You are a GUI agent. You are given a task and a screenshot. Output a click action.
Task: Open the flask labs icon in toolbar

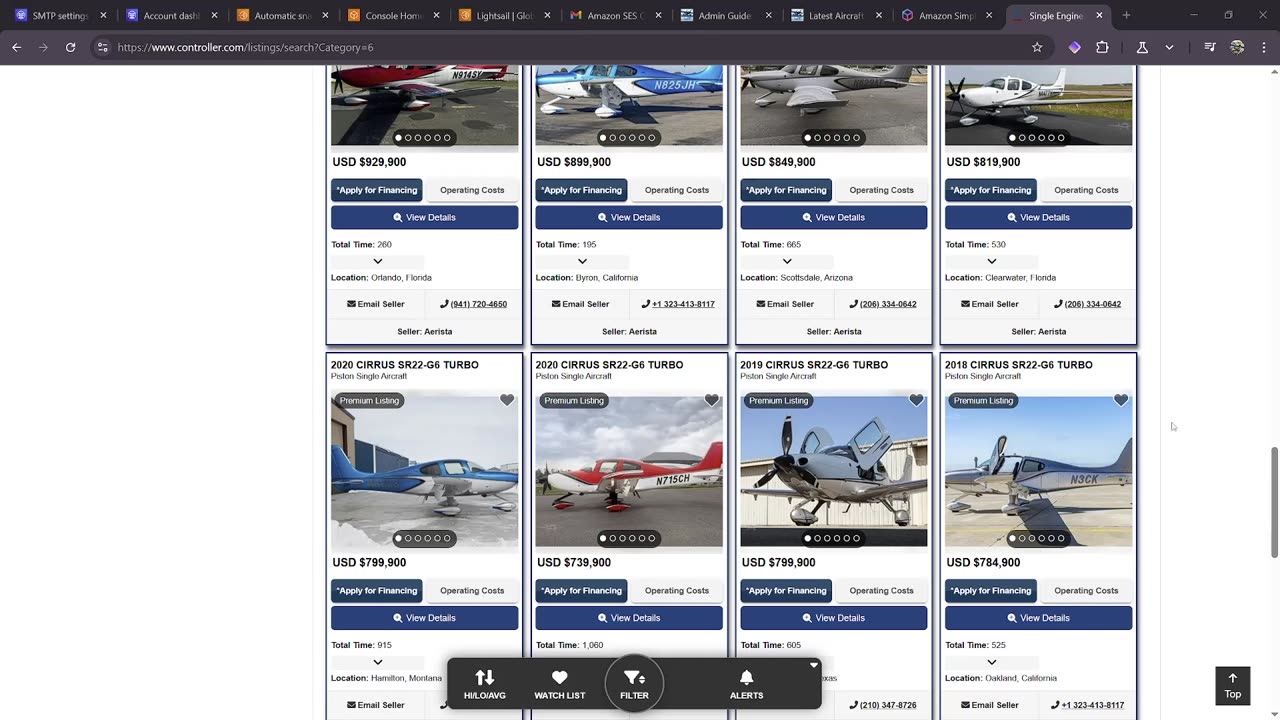point(1142,47)
